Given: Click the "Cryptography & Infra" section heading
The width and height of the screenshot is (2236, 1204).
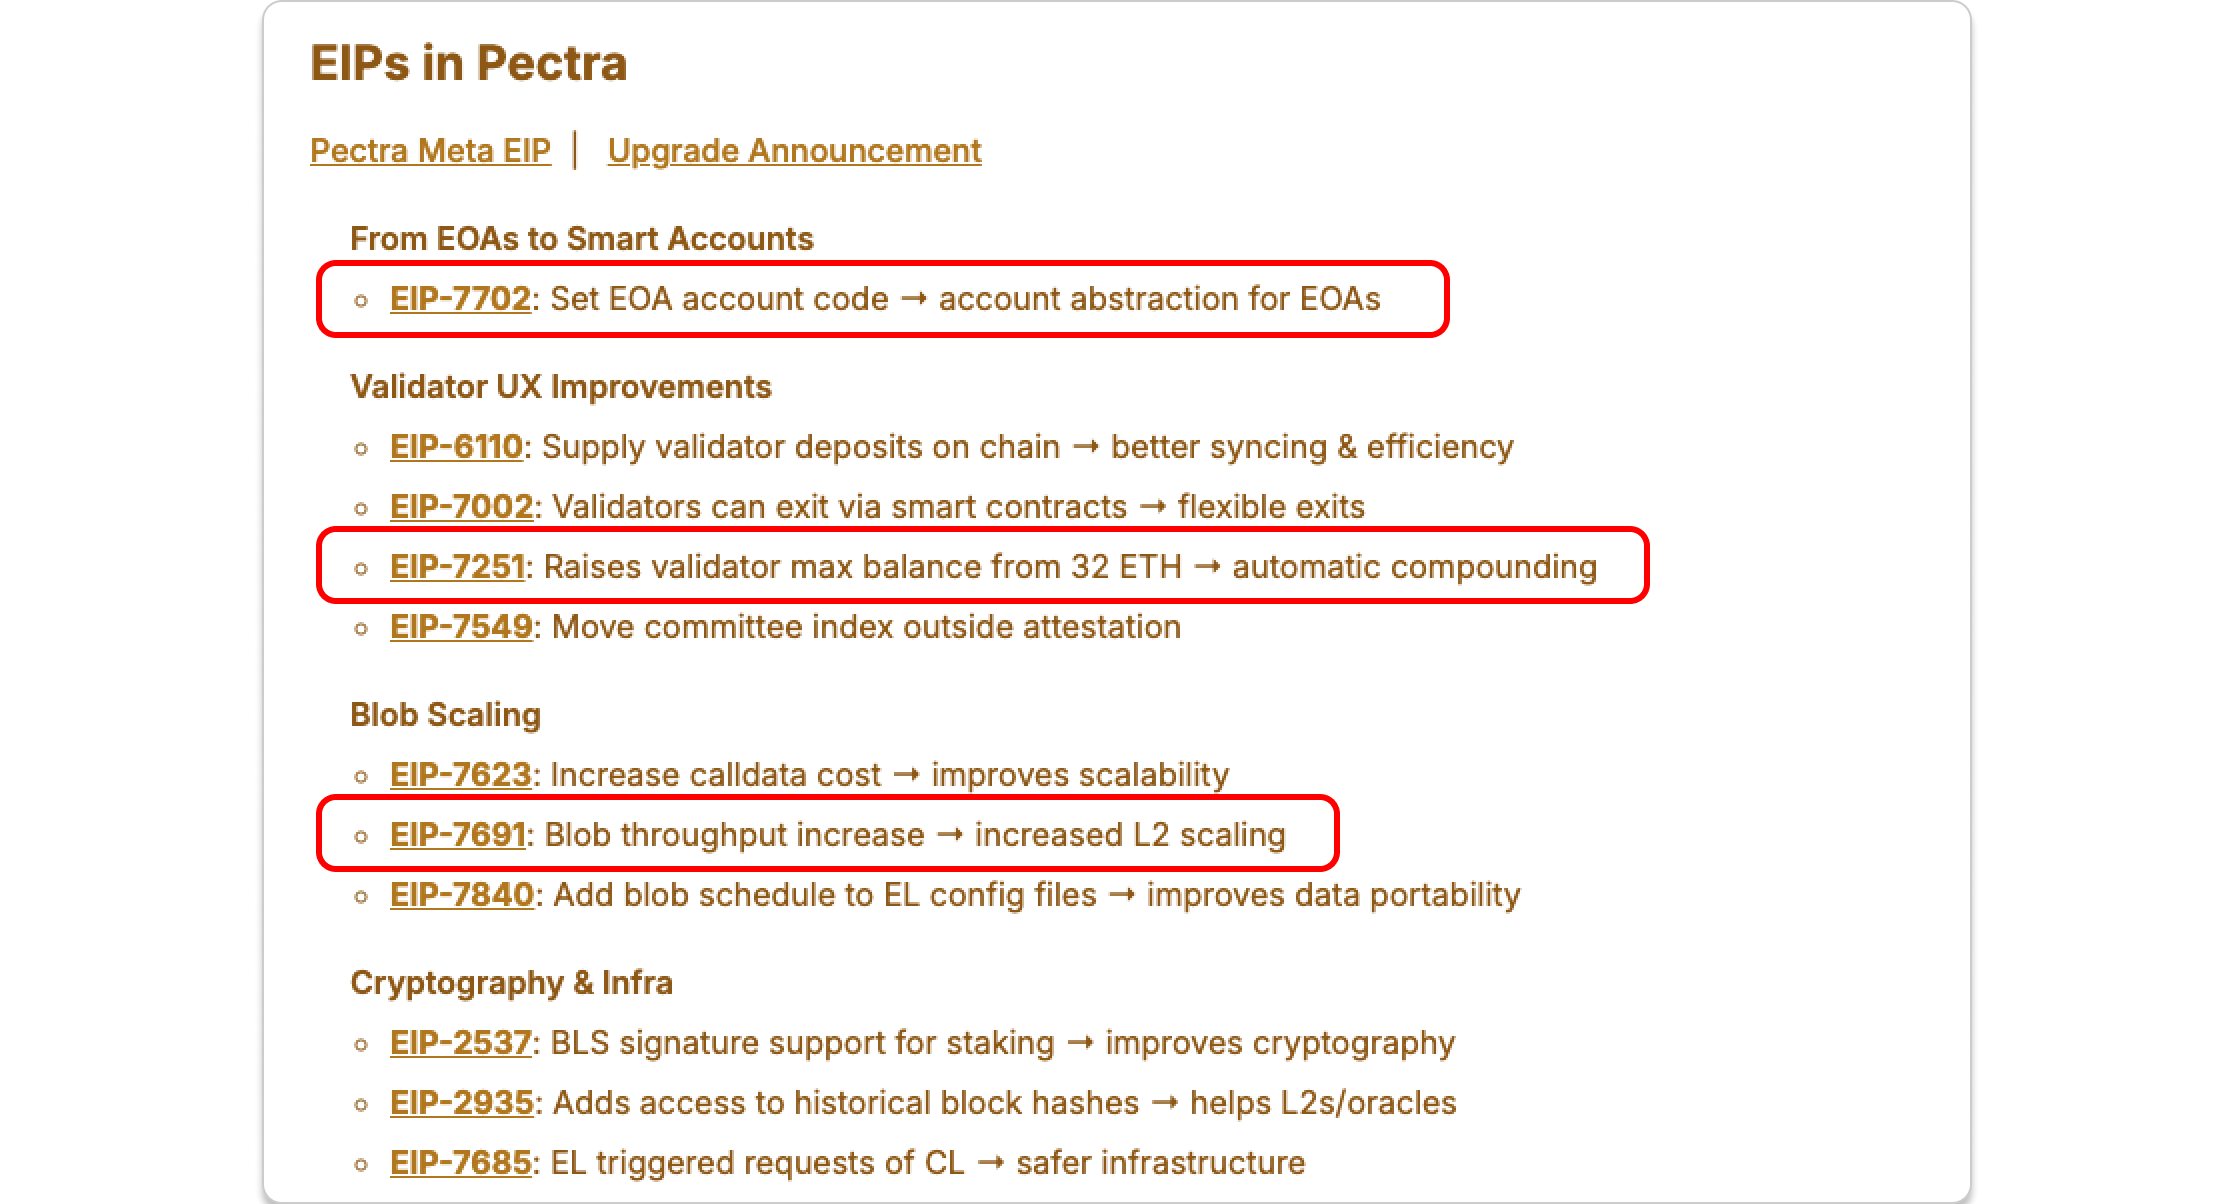Looking at the screenshot, I should [x=511, y=983].
